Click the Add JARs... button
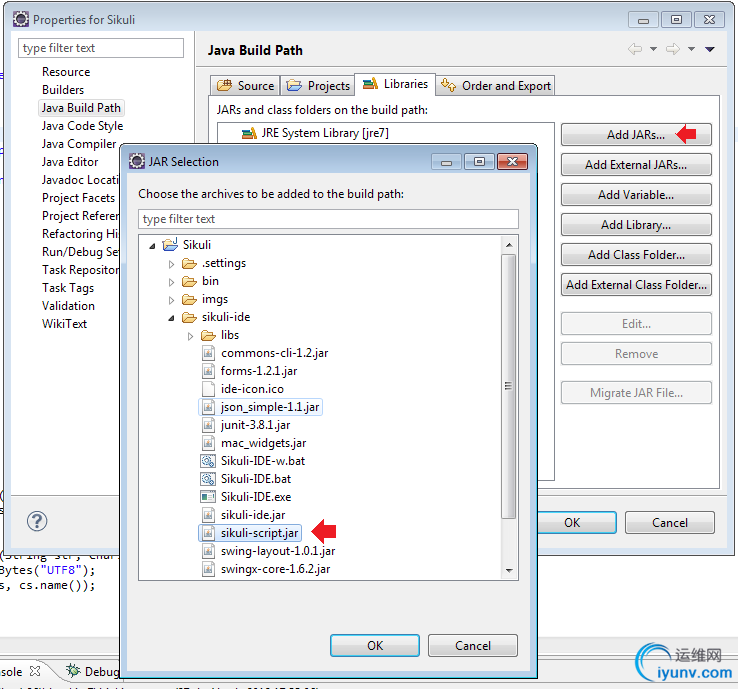 pos(636,135)
